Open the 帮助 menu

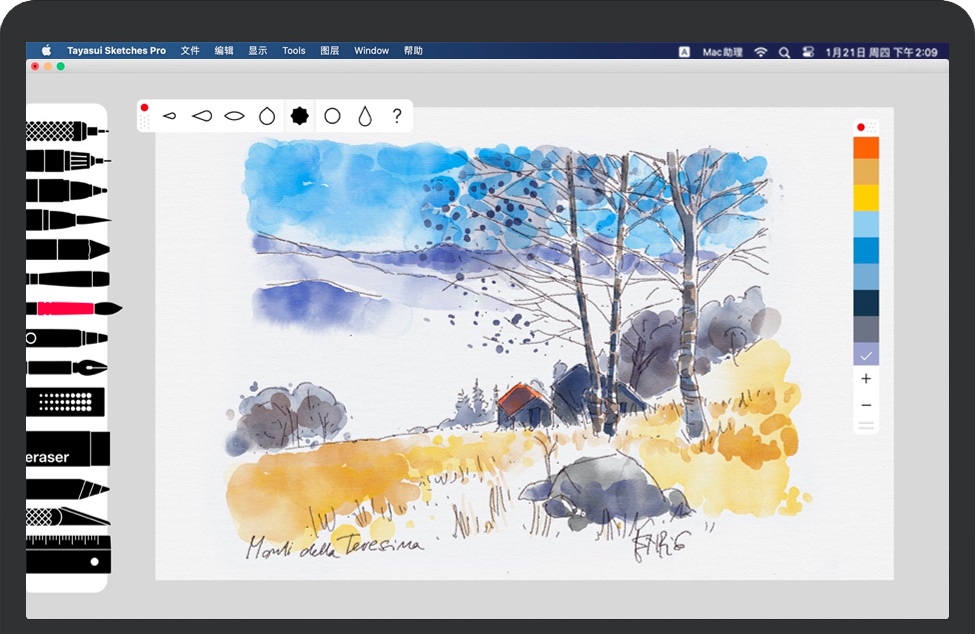(x=414, y=51)
